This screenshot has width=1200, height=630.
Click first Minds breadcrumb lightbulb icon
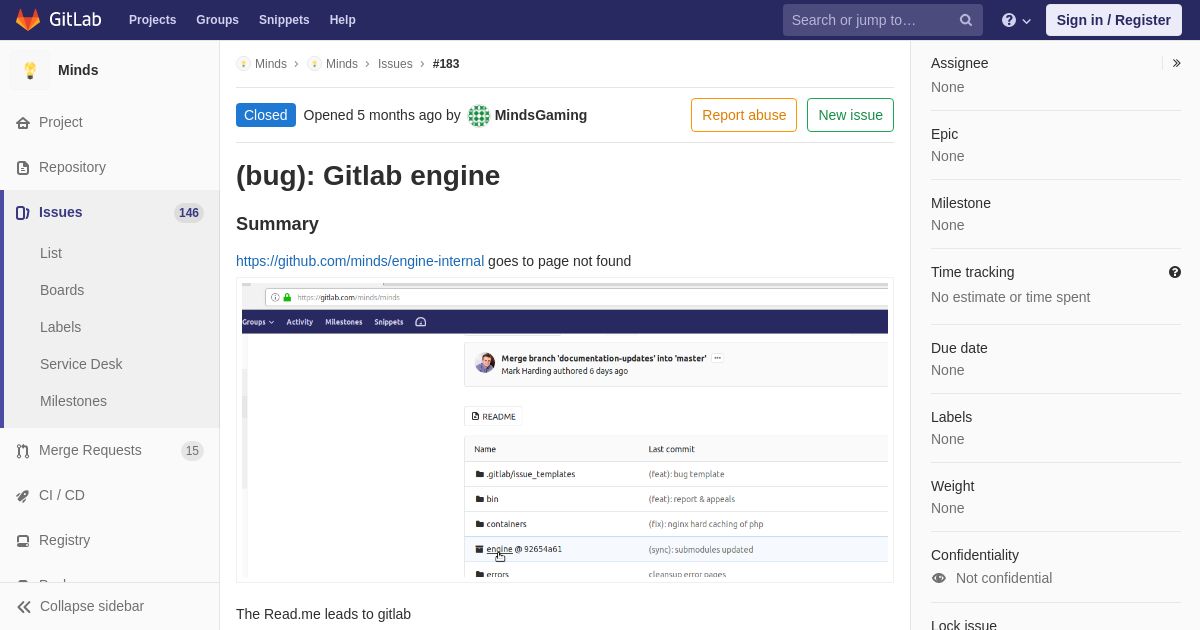(244, 64)
